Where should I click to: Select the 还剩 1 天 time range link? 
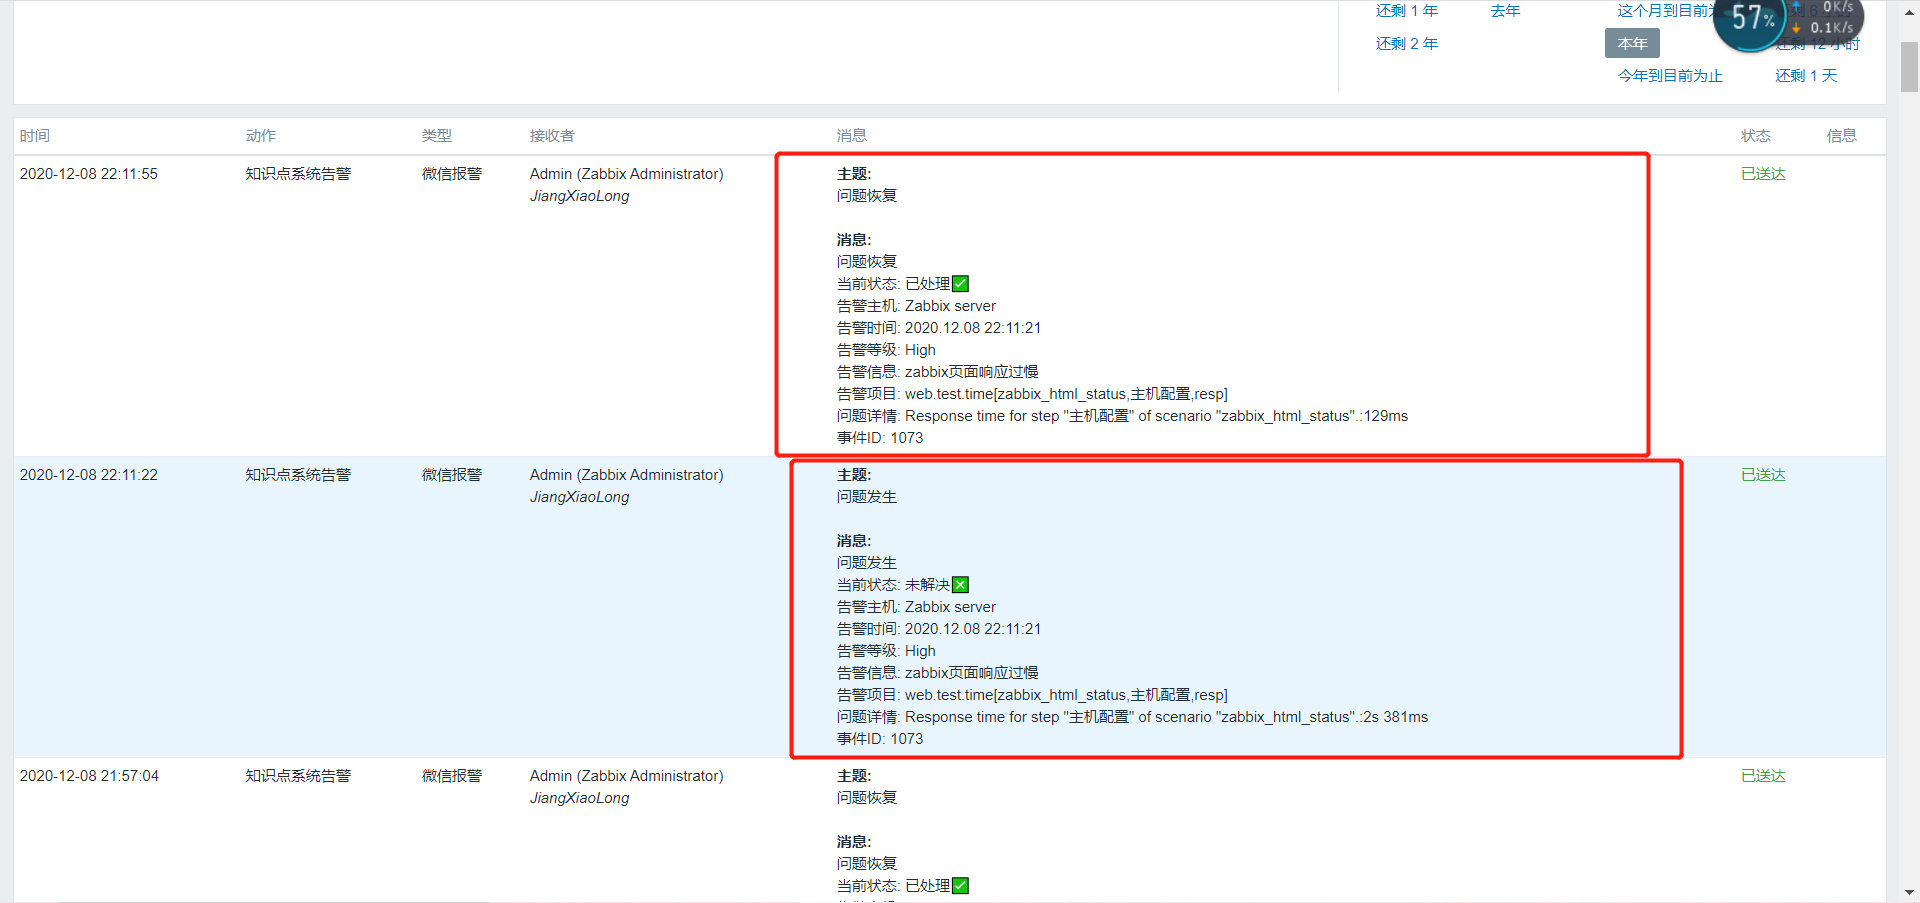1806,76
